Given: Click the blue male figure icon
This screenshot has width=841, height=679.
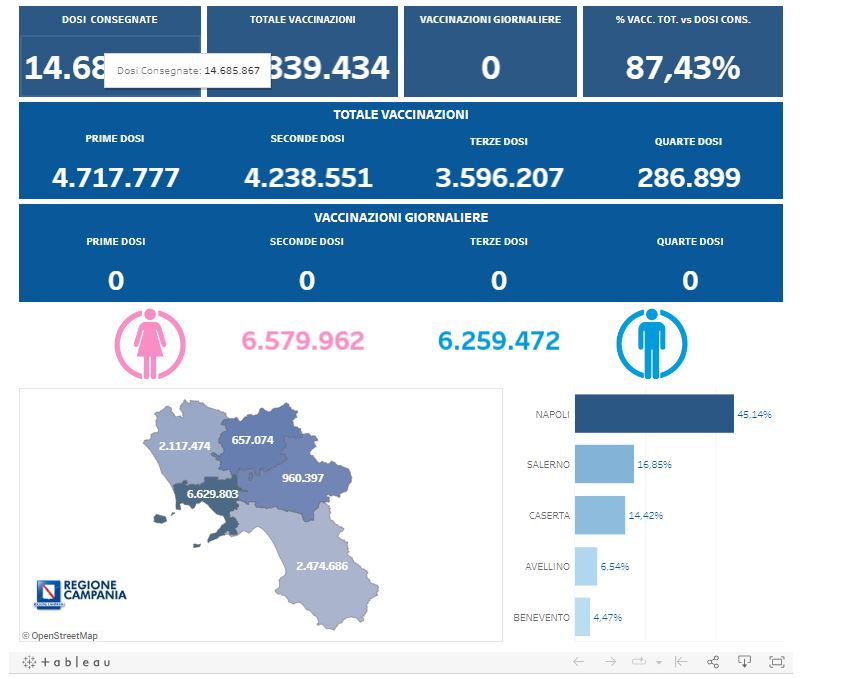Looking at the screenshot, I should [651, 344].
